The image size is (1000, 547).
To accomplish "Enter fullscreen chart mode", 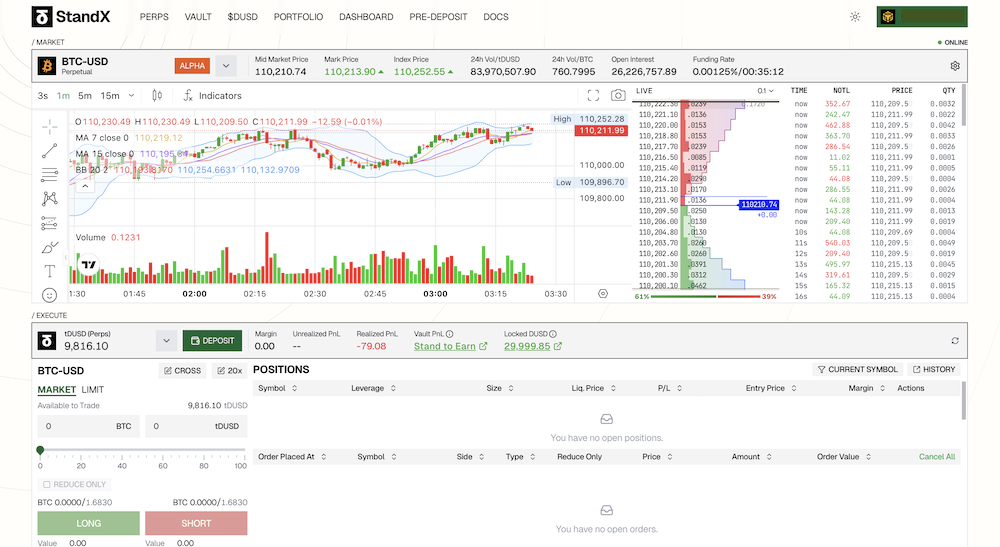I will [x=593, y=96].
